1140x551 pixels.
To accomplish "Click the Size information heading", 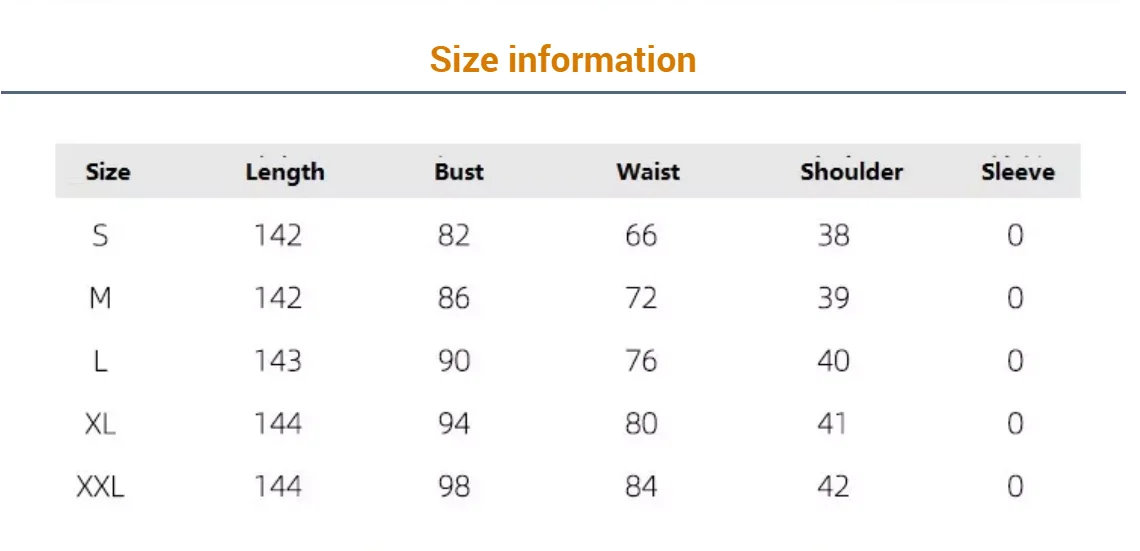I will (x=563, y=60).
